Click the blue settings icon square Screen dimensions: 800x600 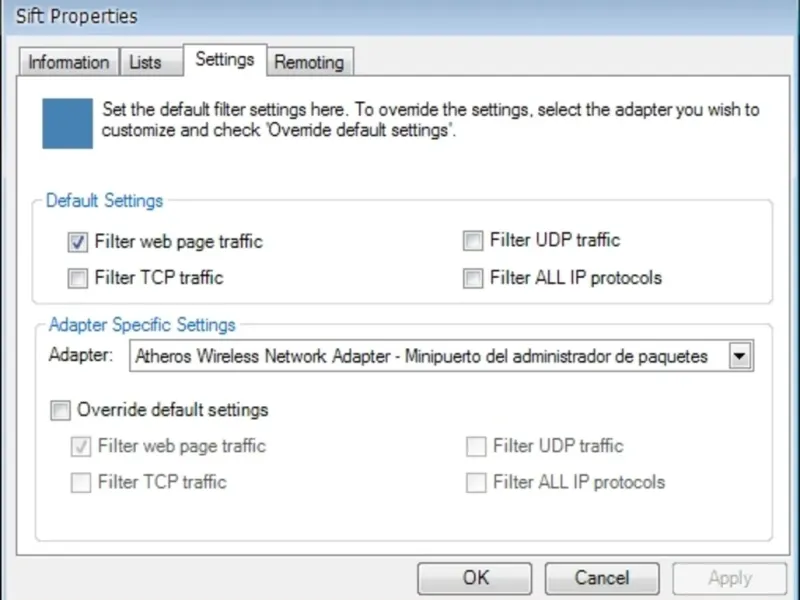67,123
